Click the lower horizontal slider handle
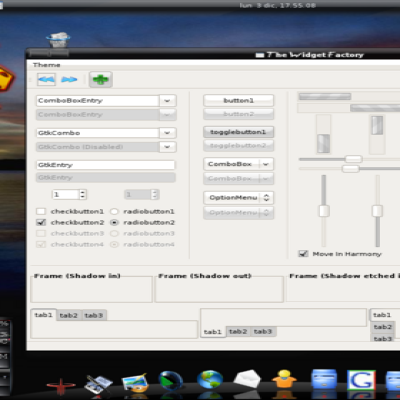400x400 pixels. [351, 169]
